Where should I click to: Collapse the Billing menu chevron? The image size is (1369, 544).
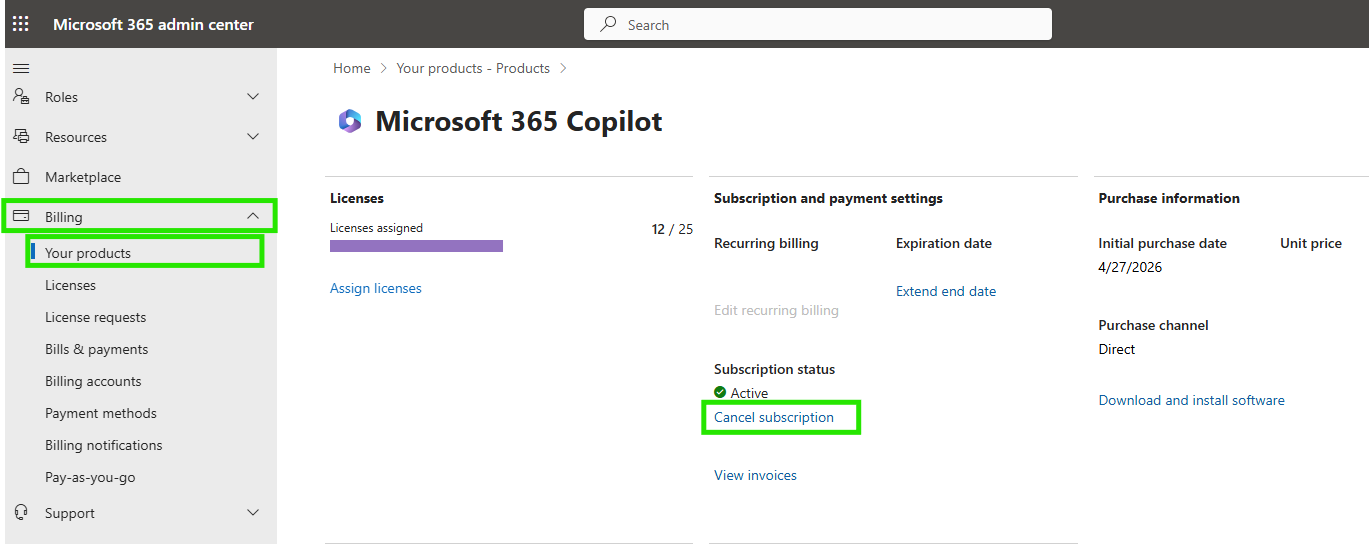point(253,216)
